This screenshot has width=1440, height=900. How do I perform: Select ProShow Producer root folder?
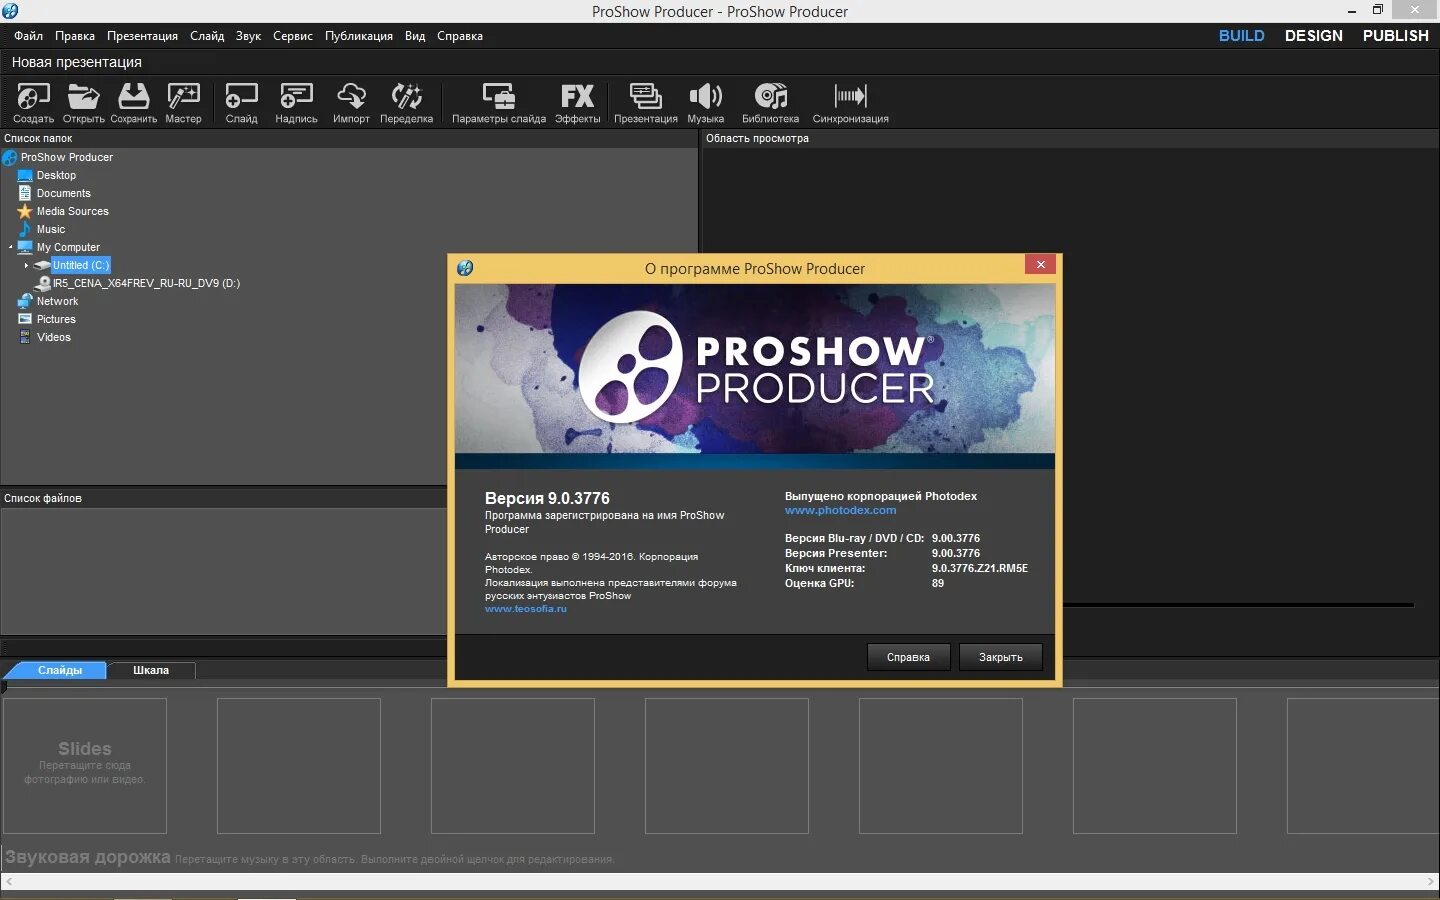tap(66, 157)
